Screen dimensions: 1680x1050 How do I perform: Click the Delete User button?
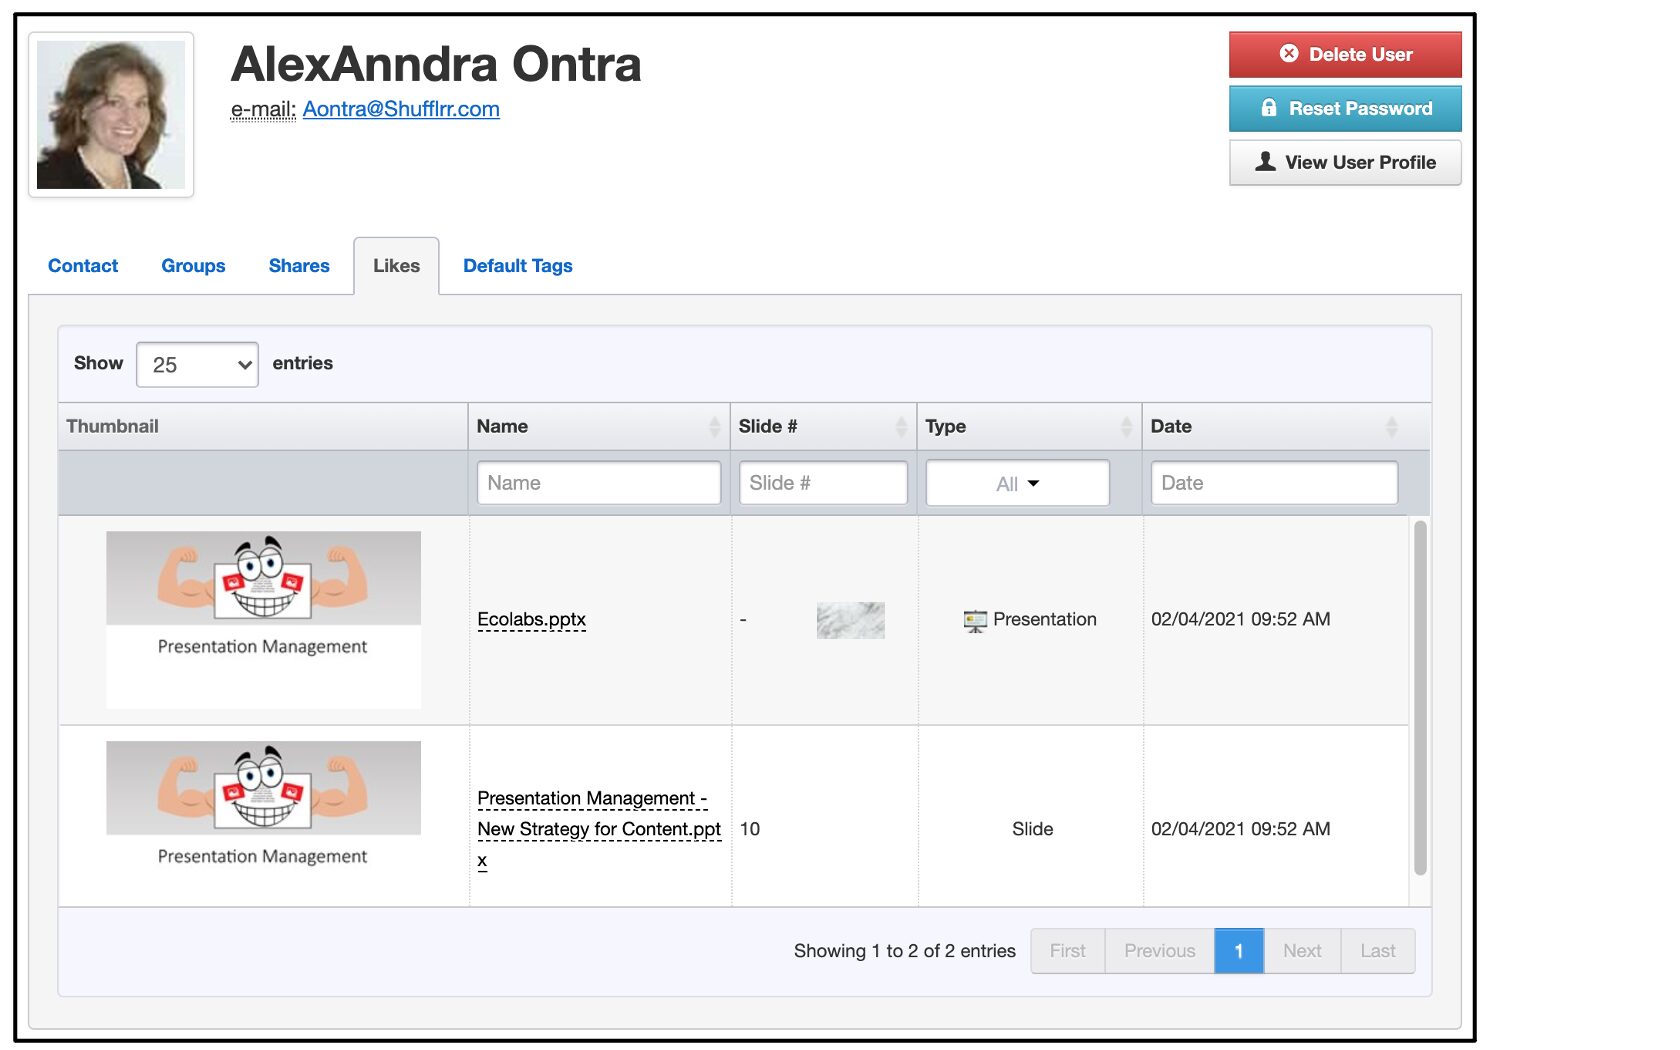pos(1345,55)
